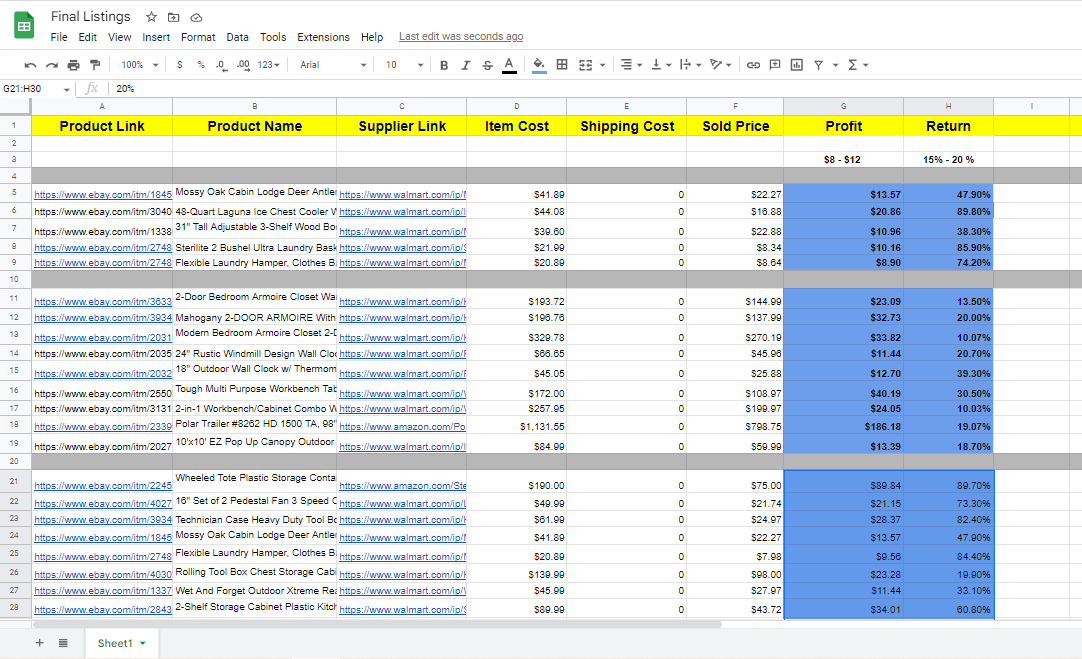
Task: Open the fill color picker
Action: tap(539, 65)
